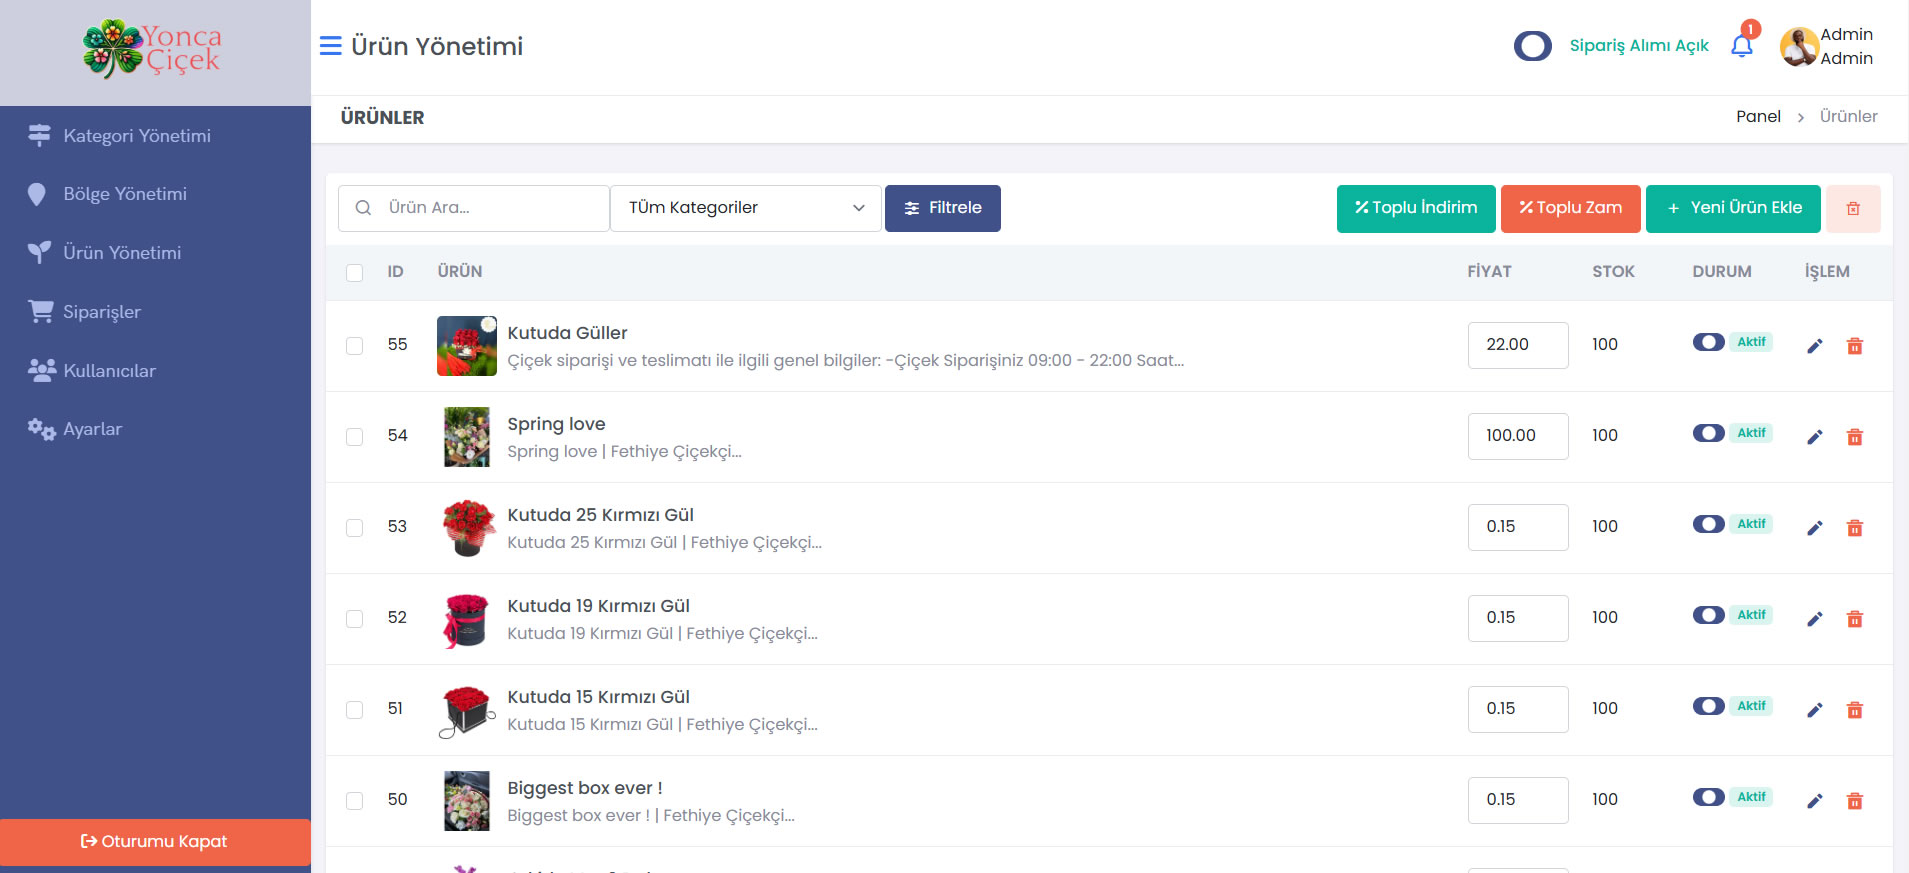The width and height of the screenshot is (1909, 873).
Task: Open the Tüm Kategoriler dropdown
Action: pyautogui.click(x=745, y=208)
